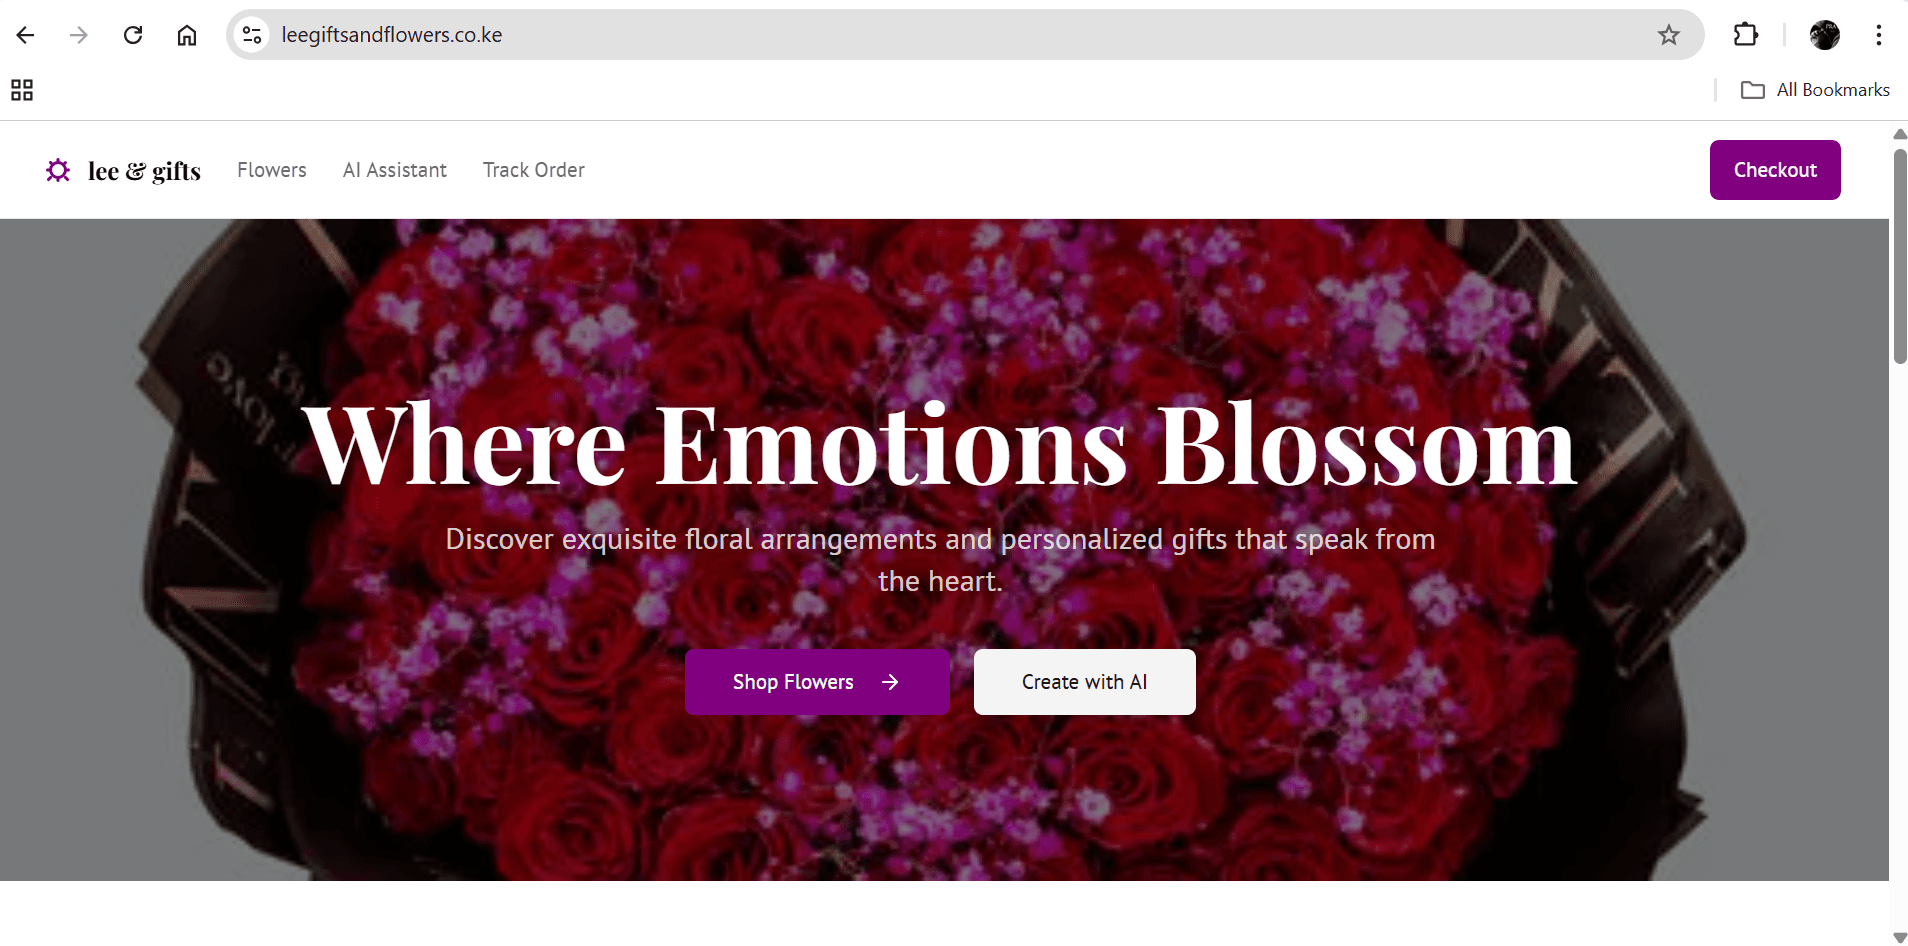Click the page scrollbar down arrow
The image size is (1908, 946).
[x=1900, y=937]
